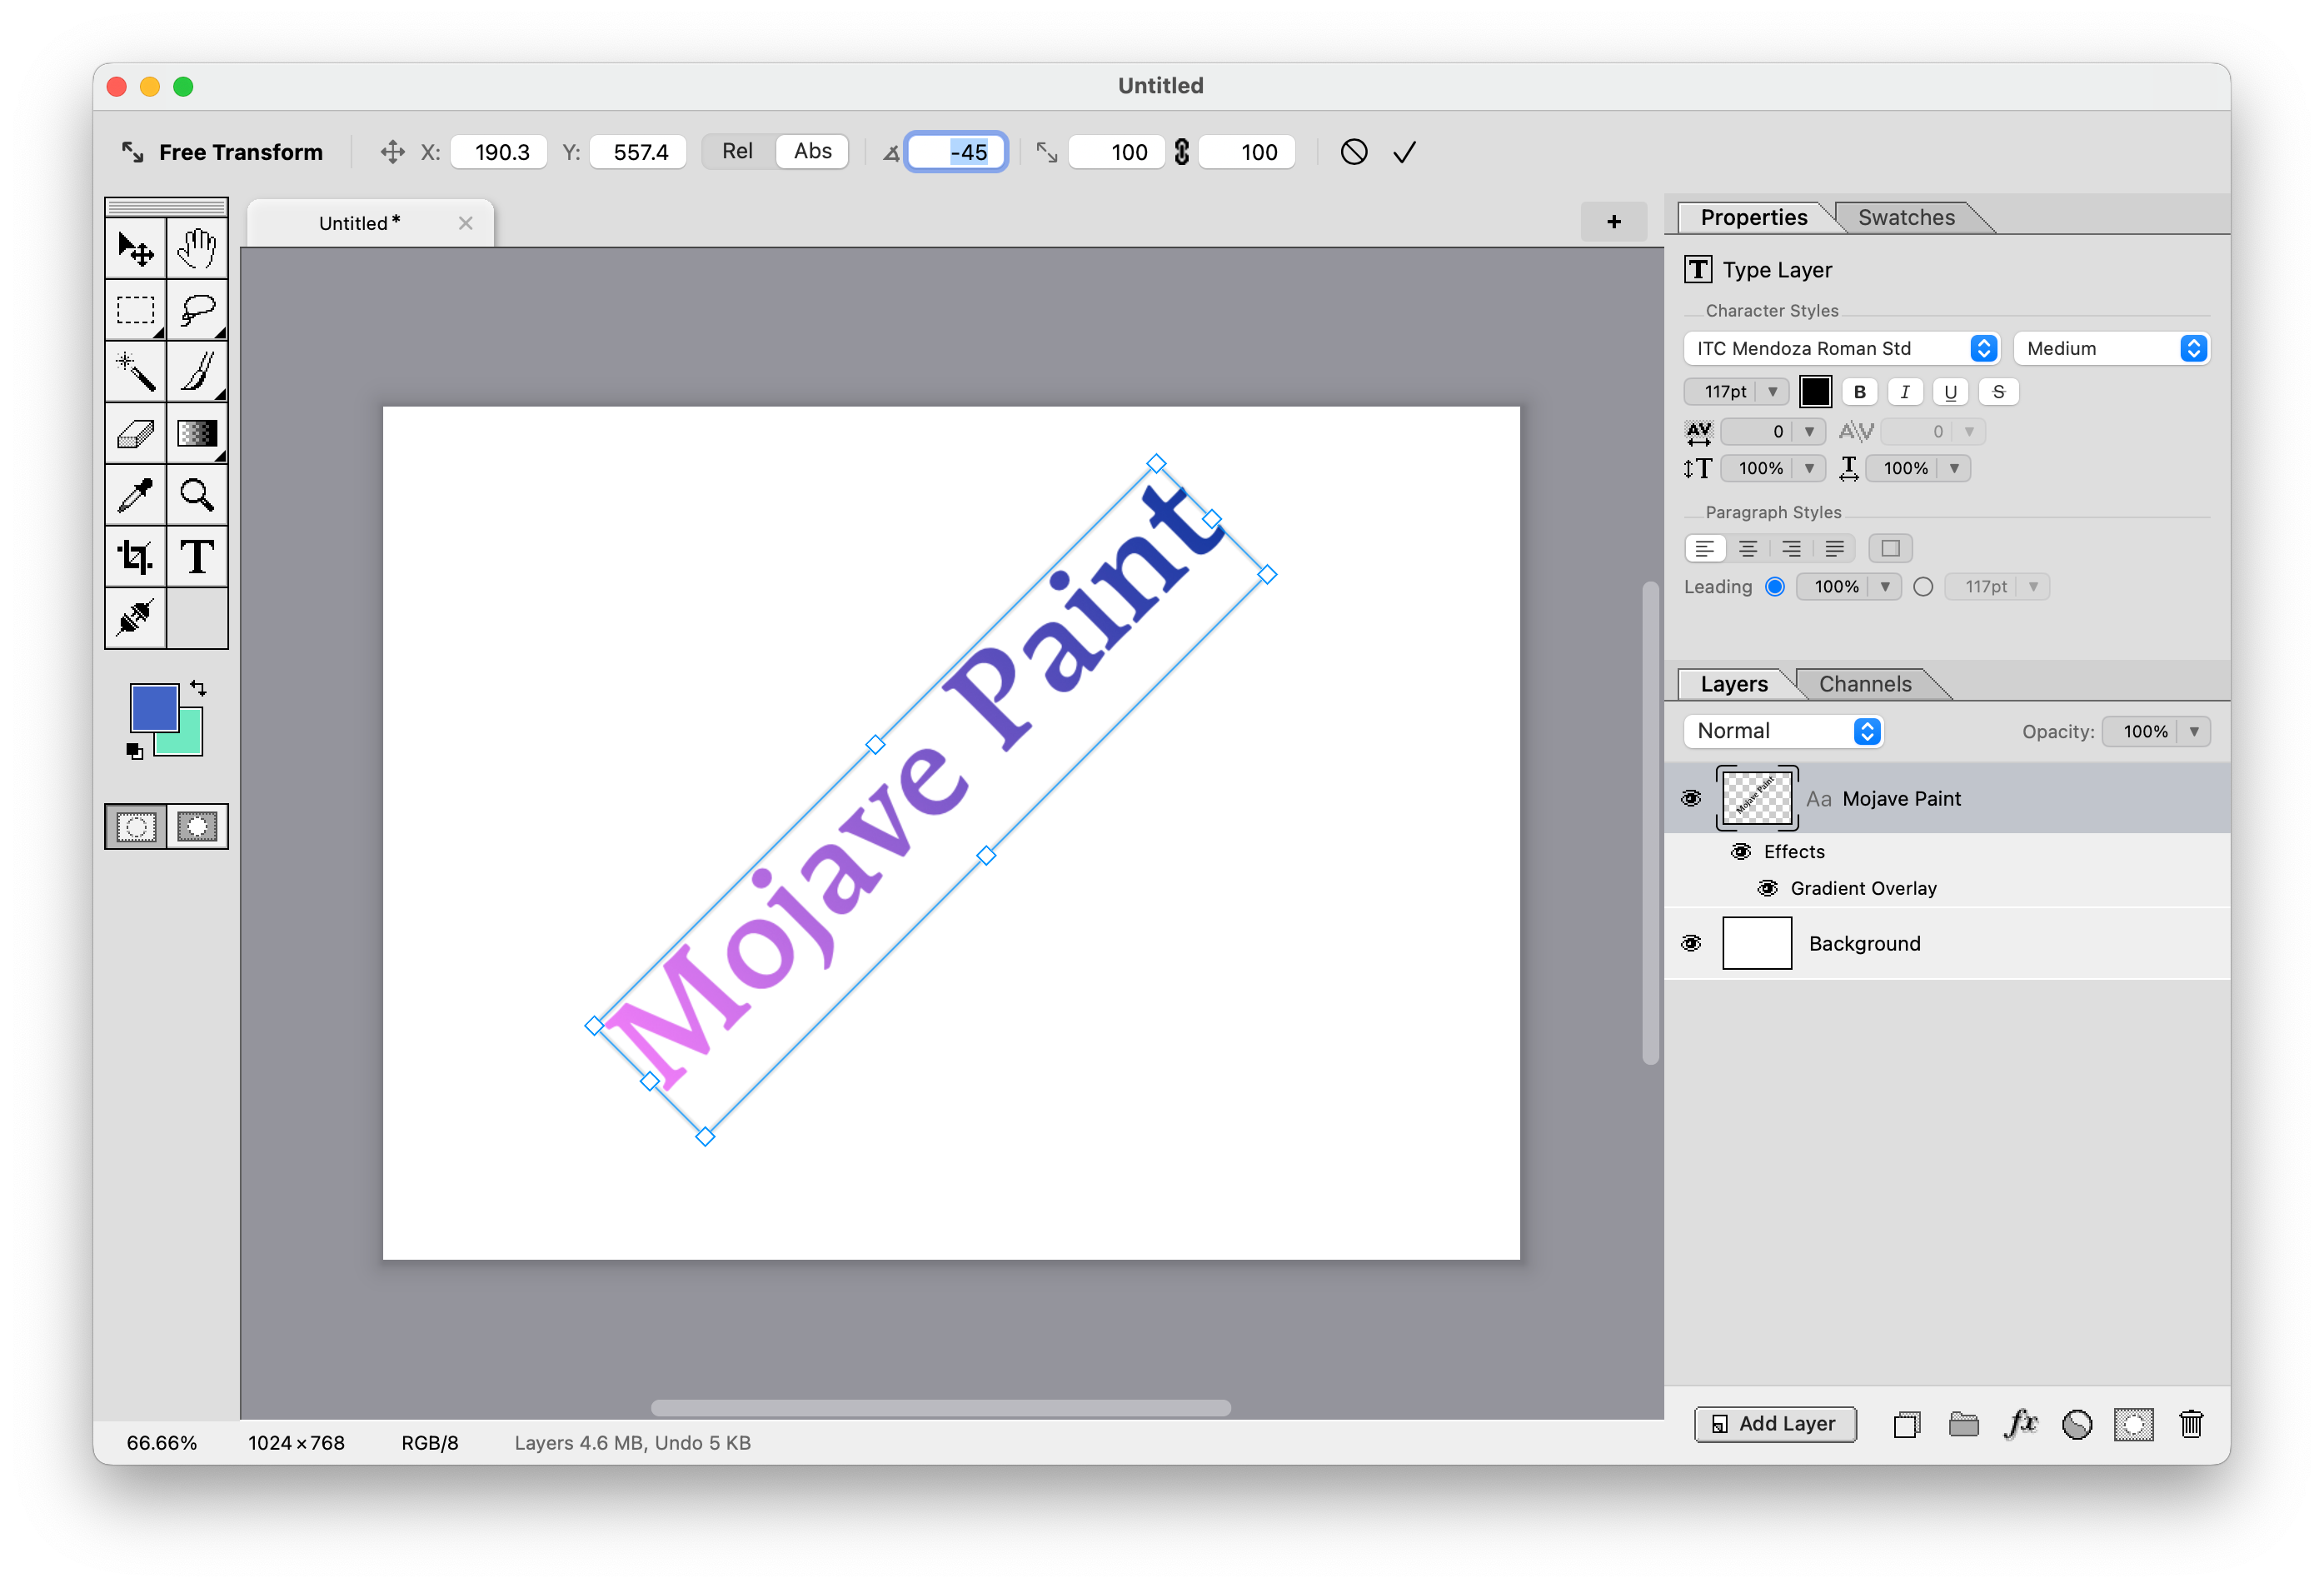
Task: Select the Magic Wand tool
Action: point(136,371)
